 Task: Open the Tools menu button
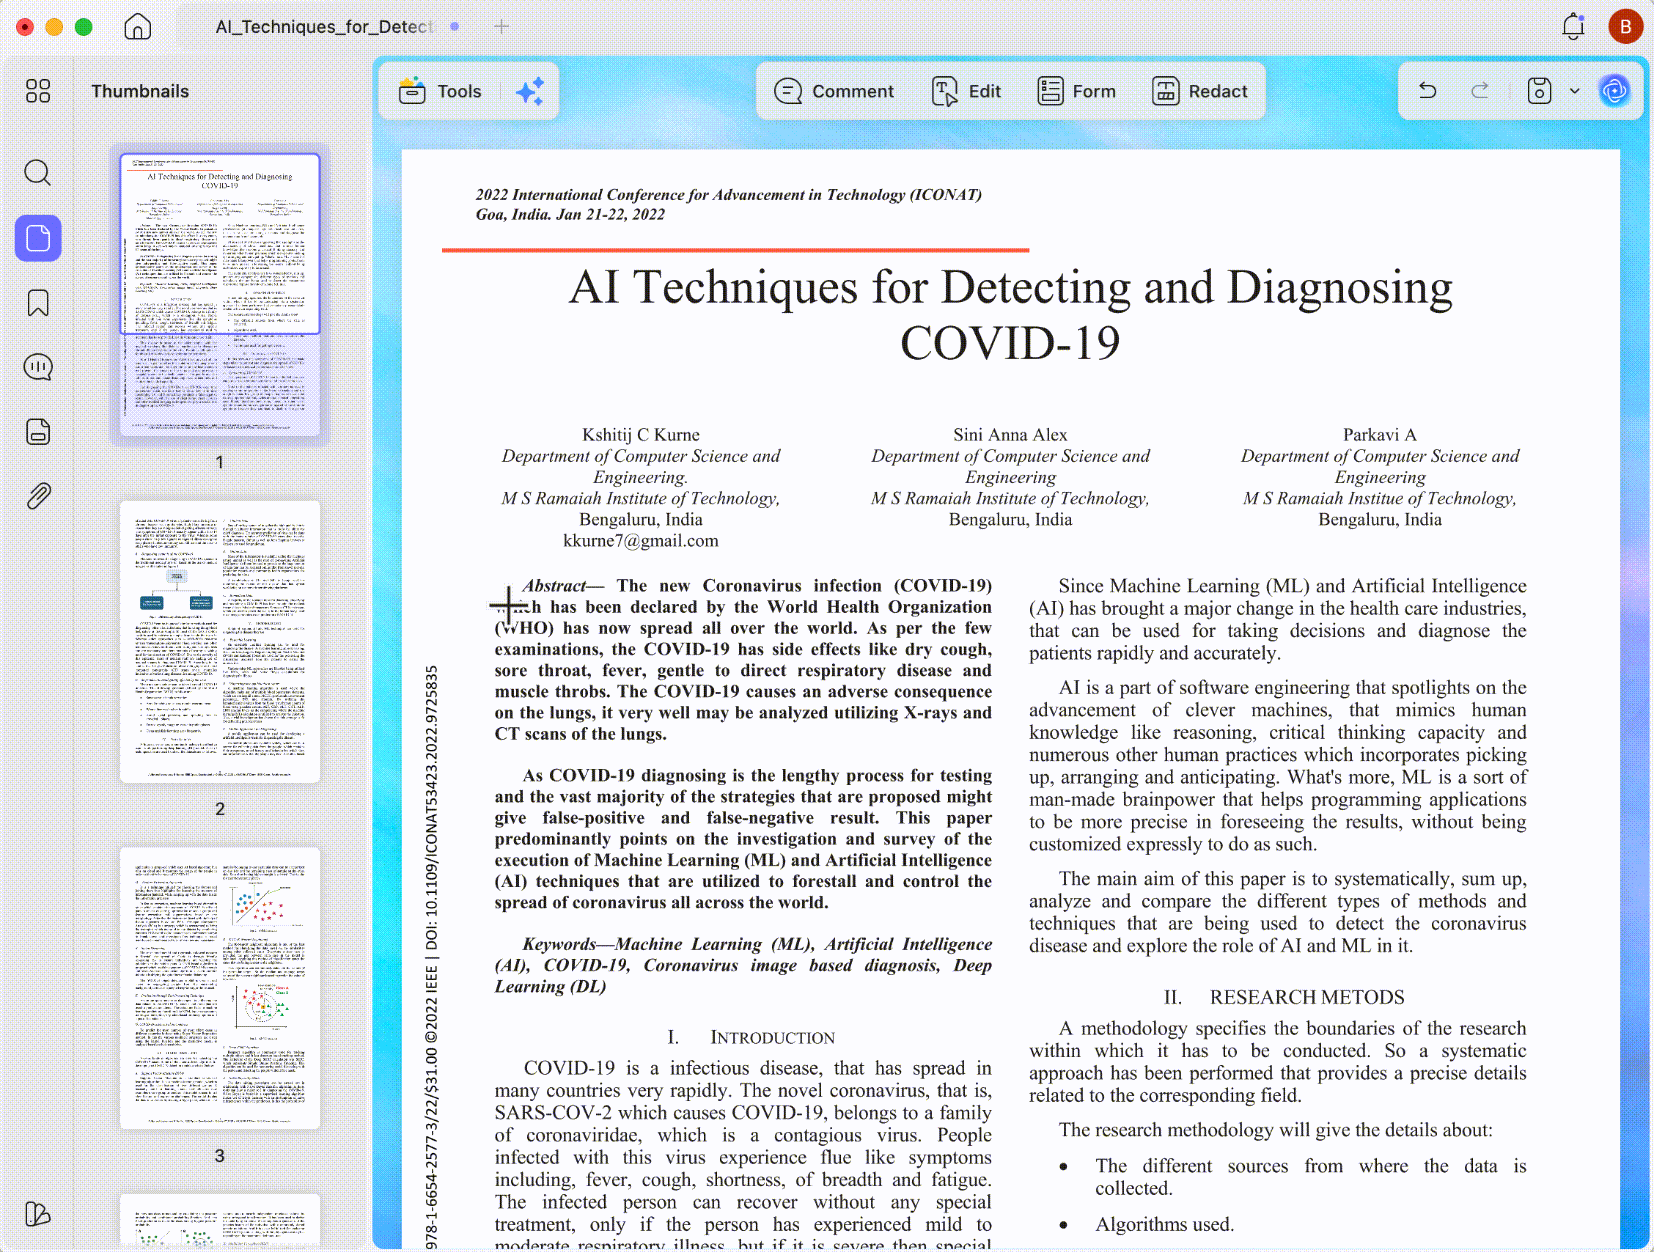pos(440,91)
